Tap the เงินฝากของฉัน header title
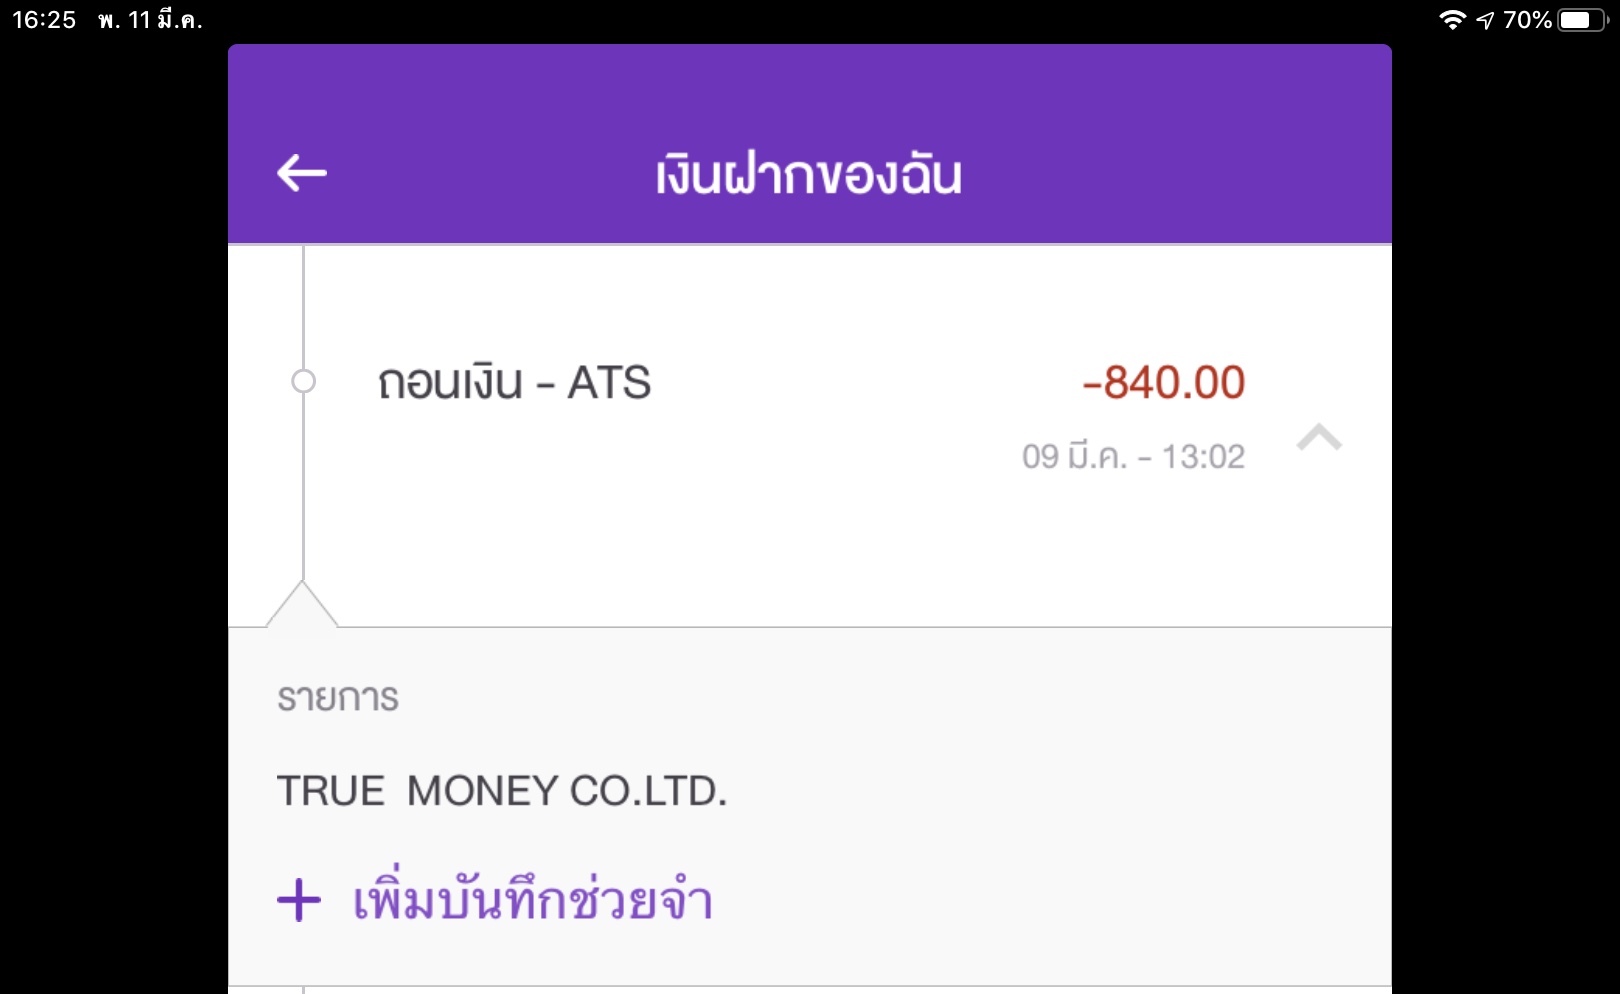This screenshot has width=1620, height=994. click(x=808, y=175)
